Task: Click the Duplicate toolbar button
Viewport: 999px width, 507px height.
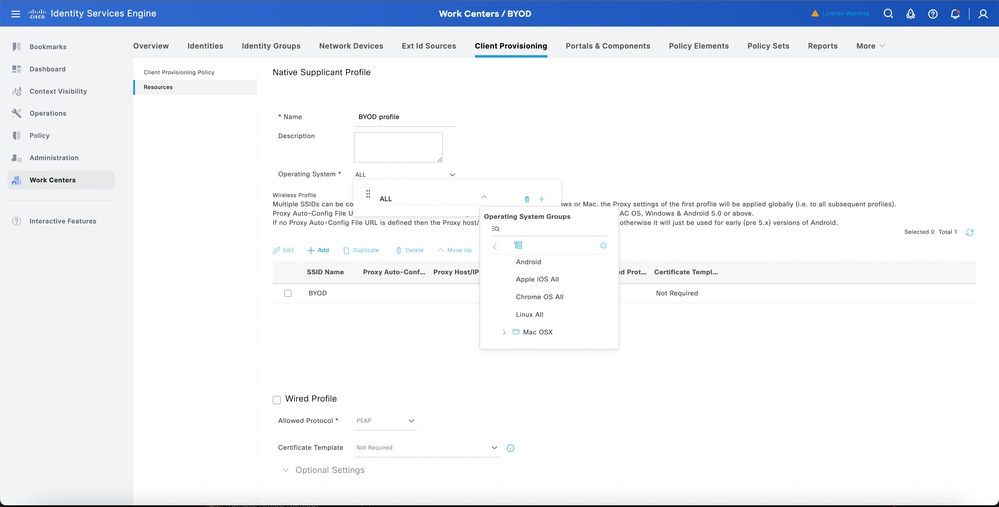Action: click(361, 250)
